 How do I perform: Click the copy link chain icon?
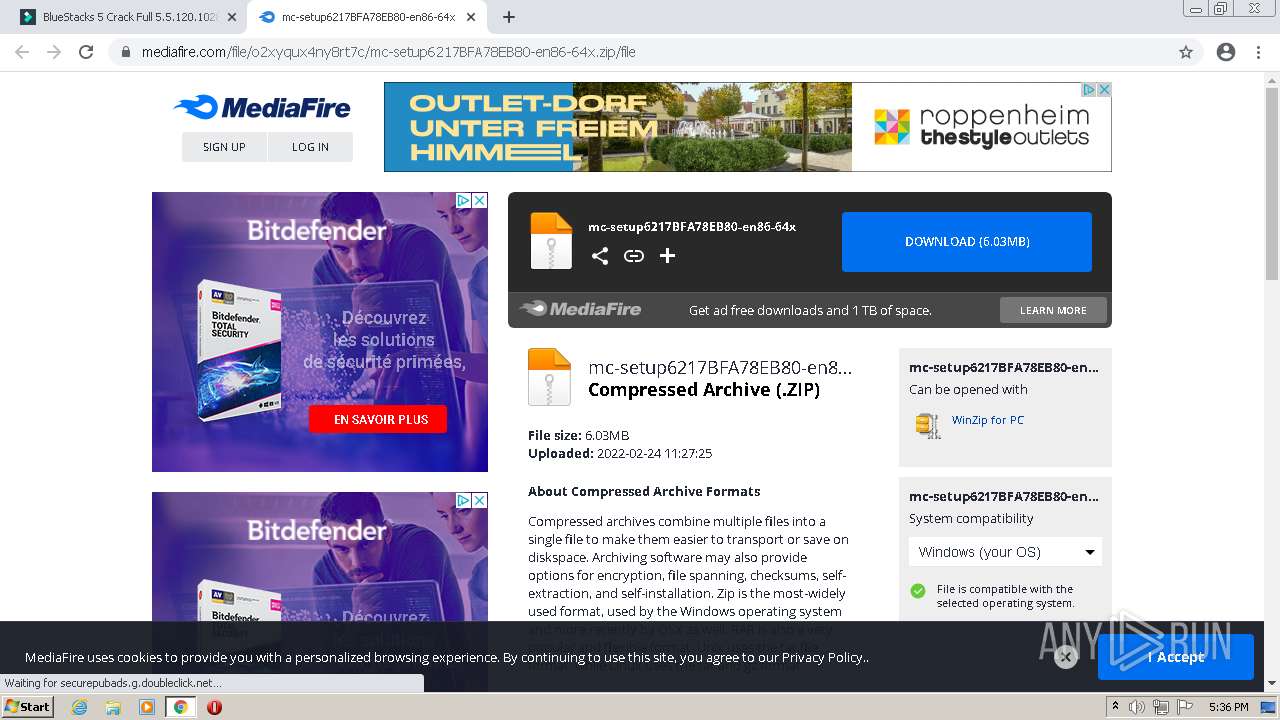pos(634,256)
